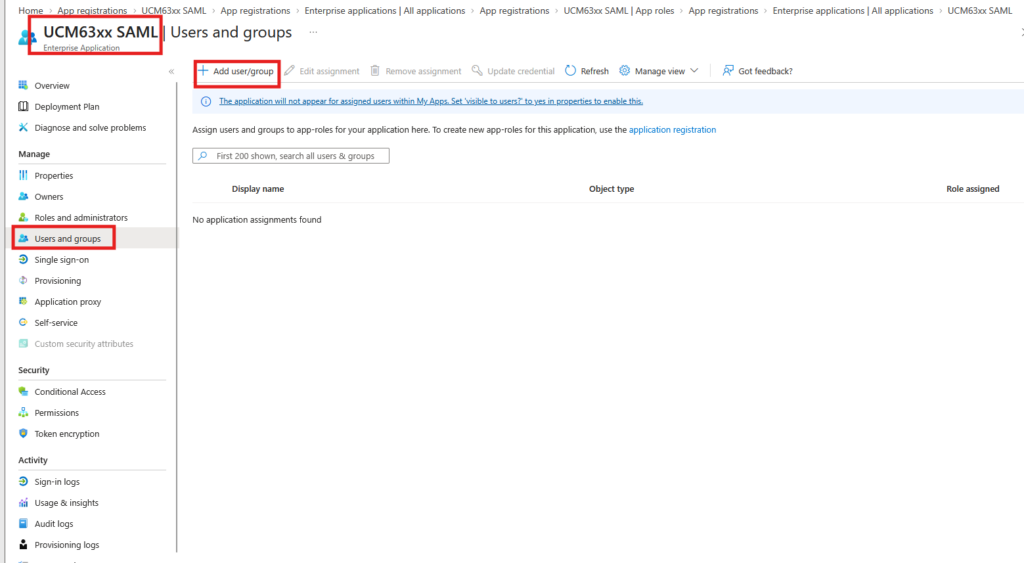The width and height of the screenshot is (1024, 563).
Task: Click the Sign-in logs icon
Action: pyautogui.click(x=24, y=481)
